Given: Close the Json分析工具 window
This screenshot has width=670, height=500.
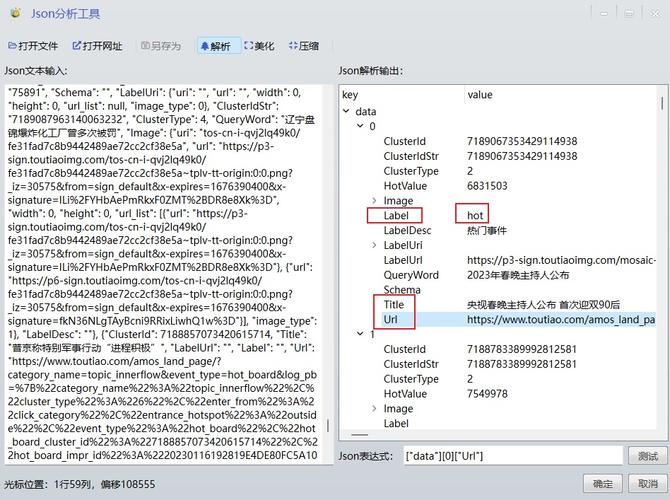Looking at the screenshot, I should [x=655, y=14].
